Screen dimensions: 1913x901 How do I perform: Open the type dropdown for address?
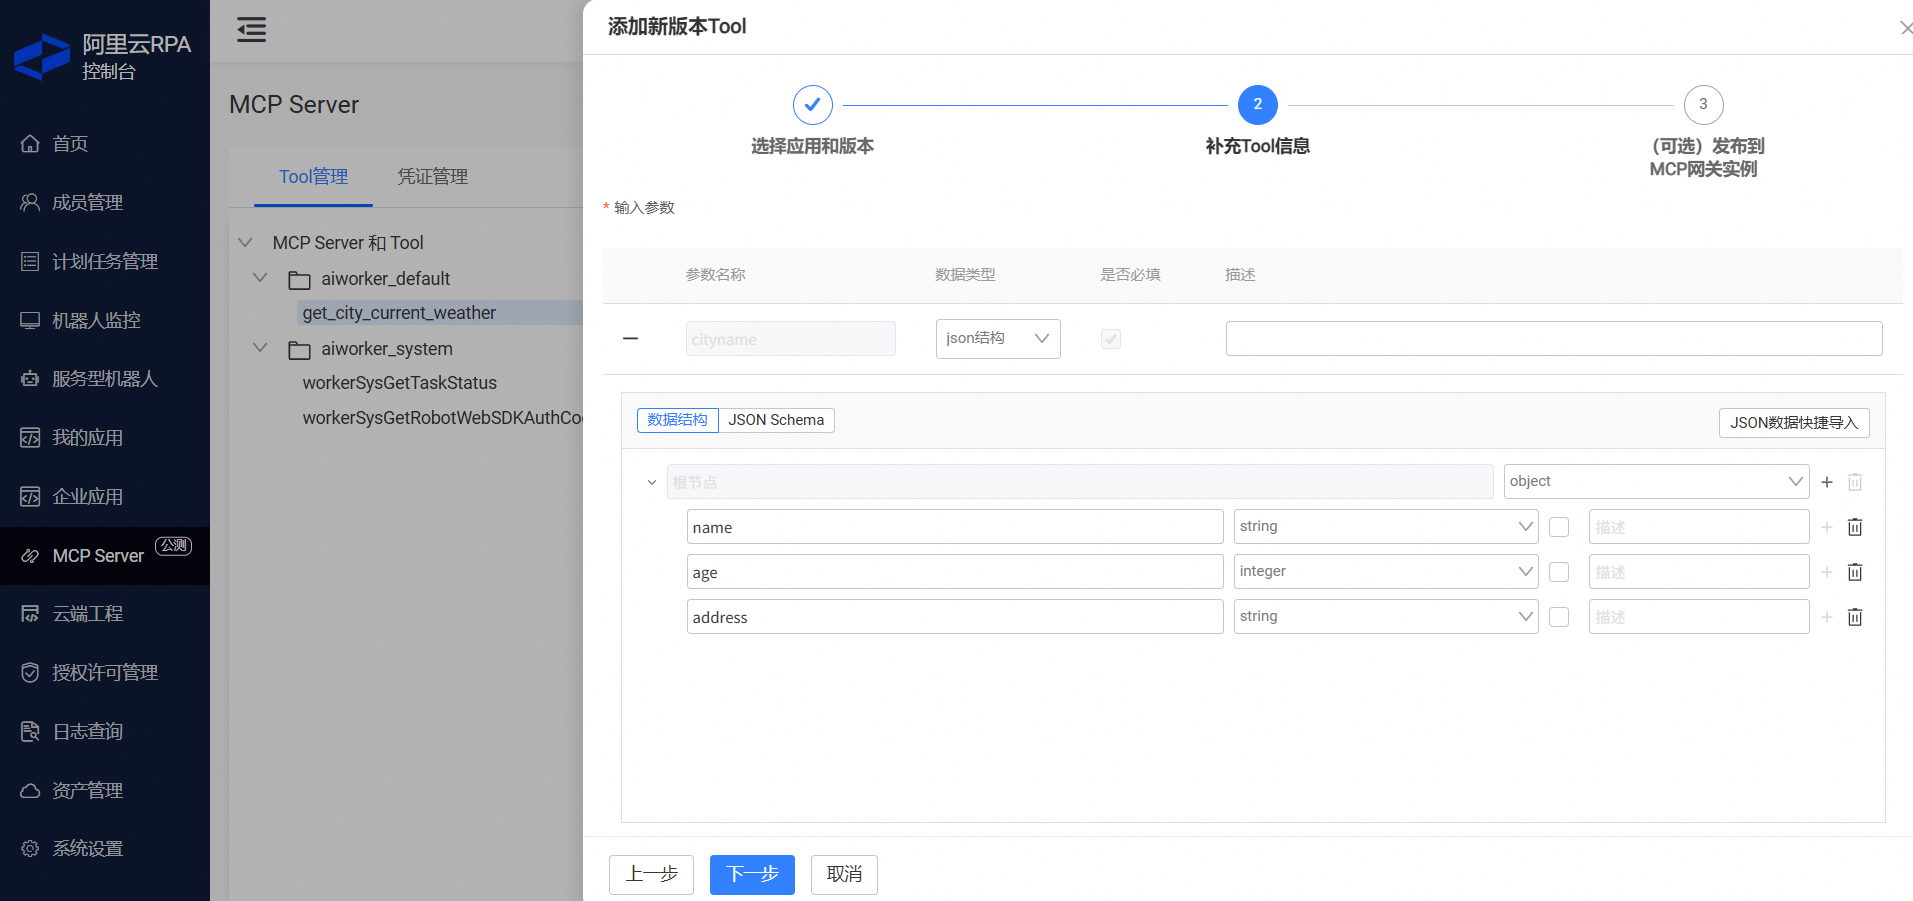pos(1386,617)
